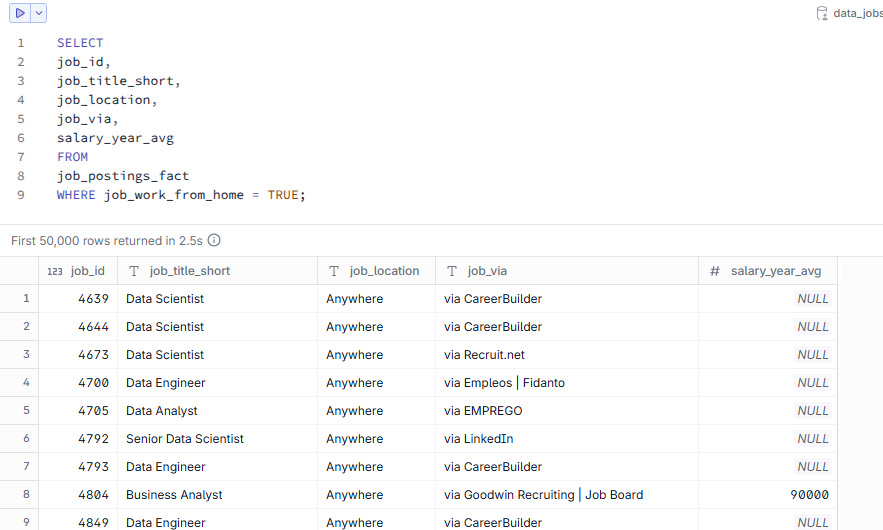Click the TRUE value in the query

point(283,195)
